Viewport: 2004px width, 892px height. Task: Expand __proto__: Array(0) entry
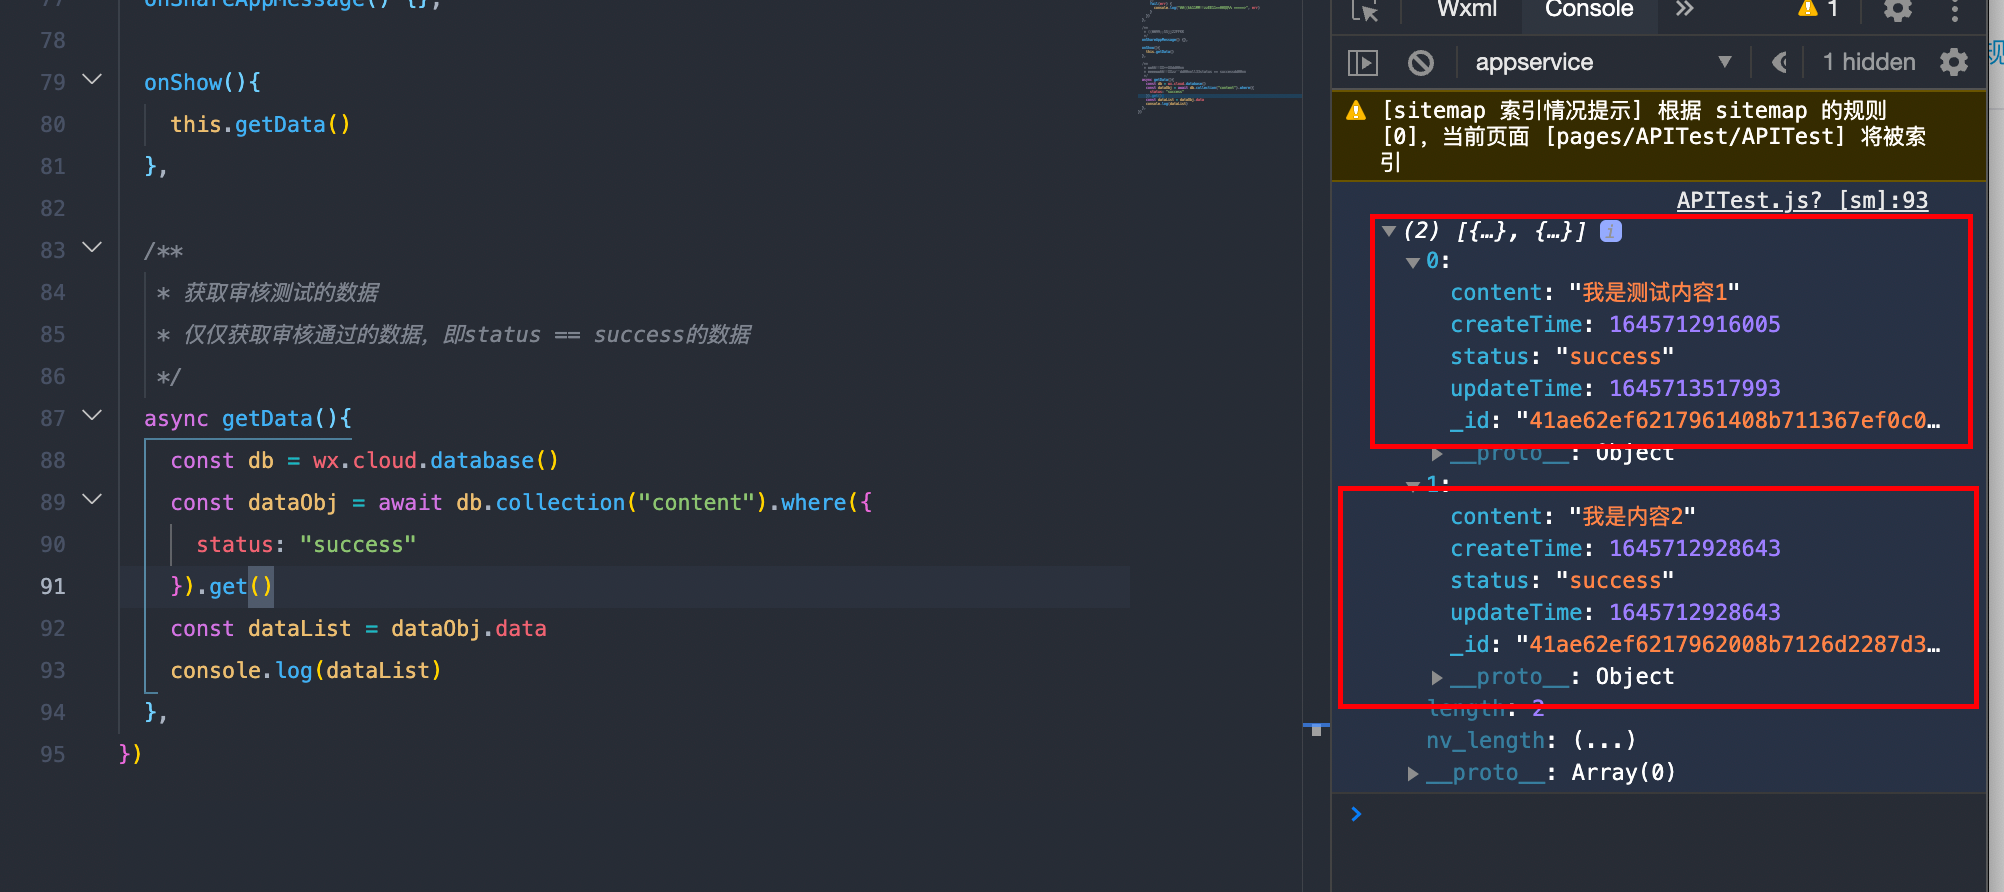coord(1413,773)
